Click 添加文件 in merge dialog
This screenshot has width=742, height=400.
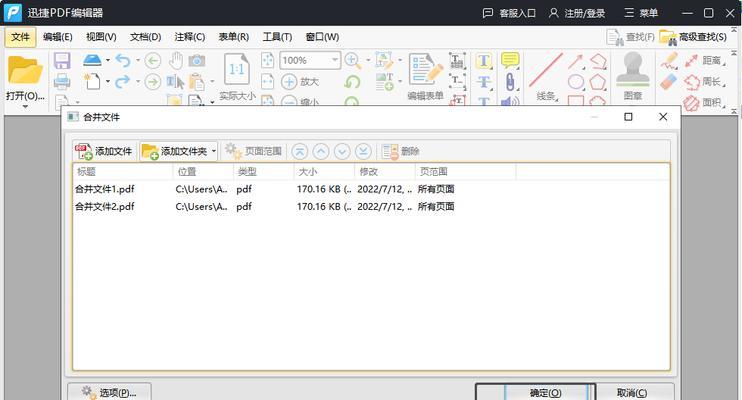point(104,151)
